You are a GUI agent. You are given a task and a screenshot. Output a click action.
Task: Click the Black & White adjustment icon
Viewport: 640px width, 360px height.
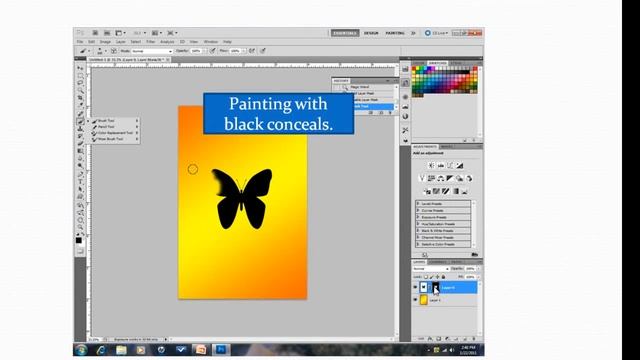[450, 178]
